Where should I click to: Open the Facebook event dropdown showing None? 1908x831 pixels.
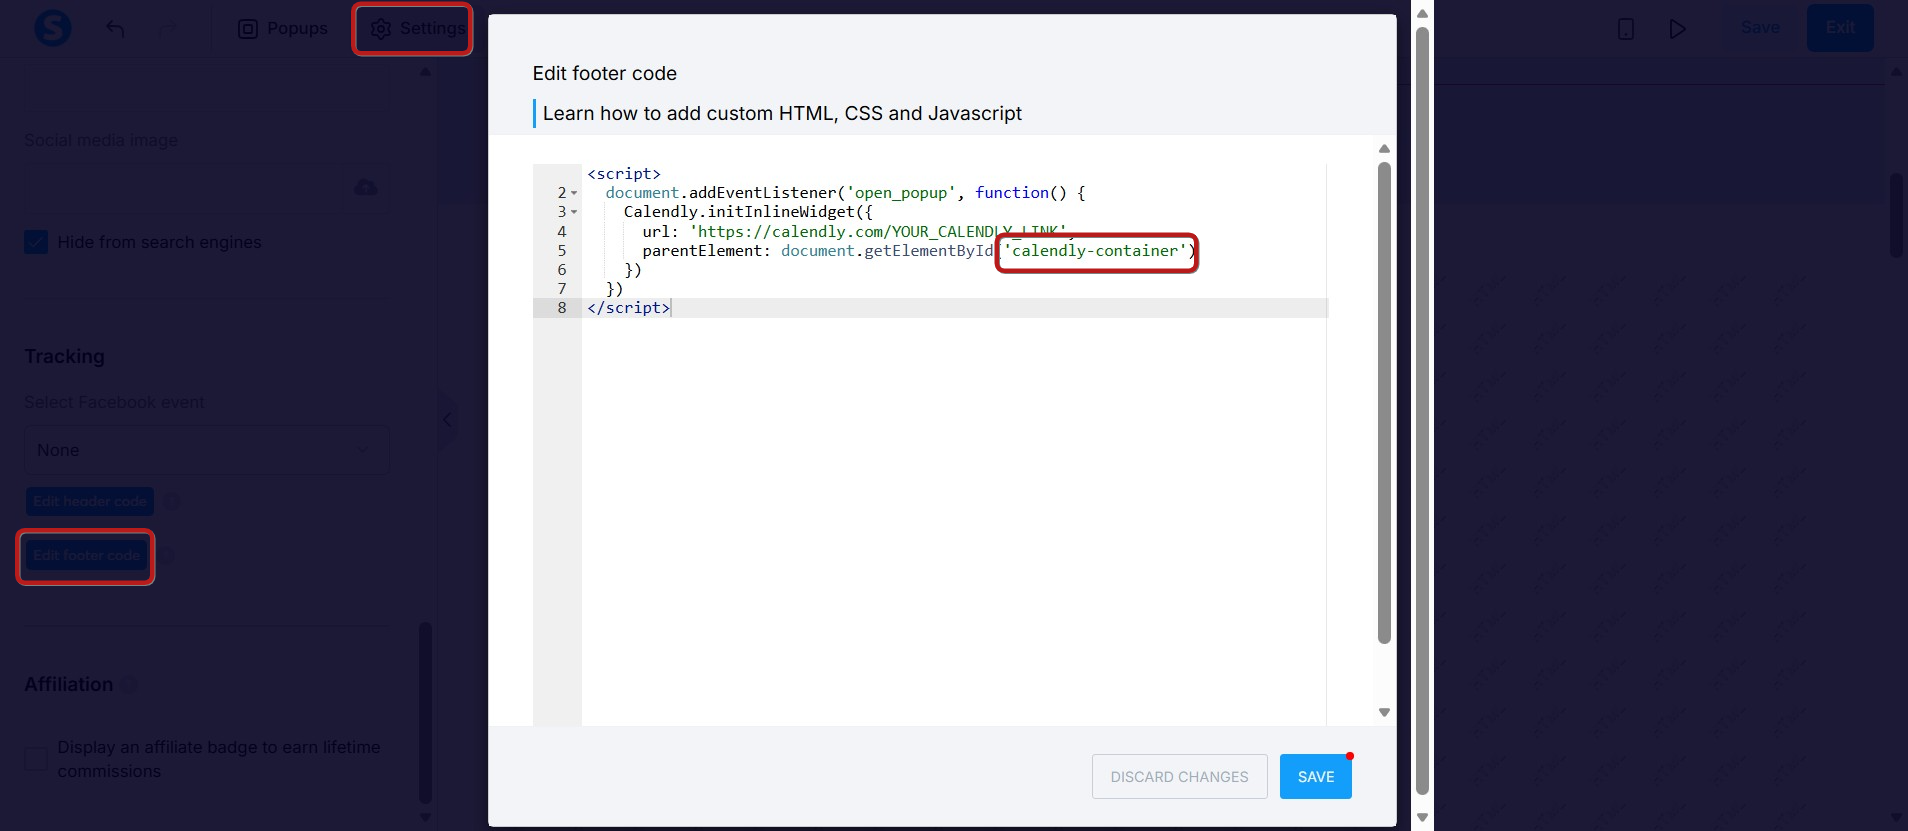(x=206, y=450)
